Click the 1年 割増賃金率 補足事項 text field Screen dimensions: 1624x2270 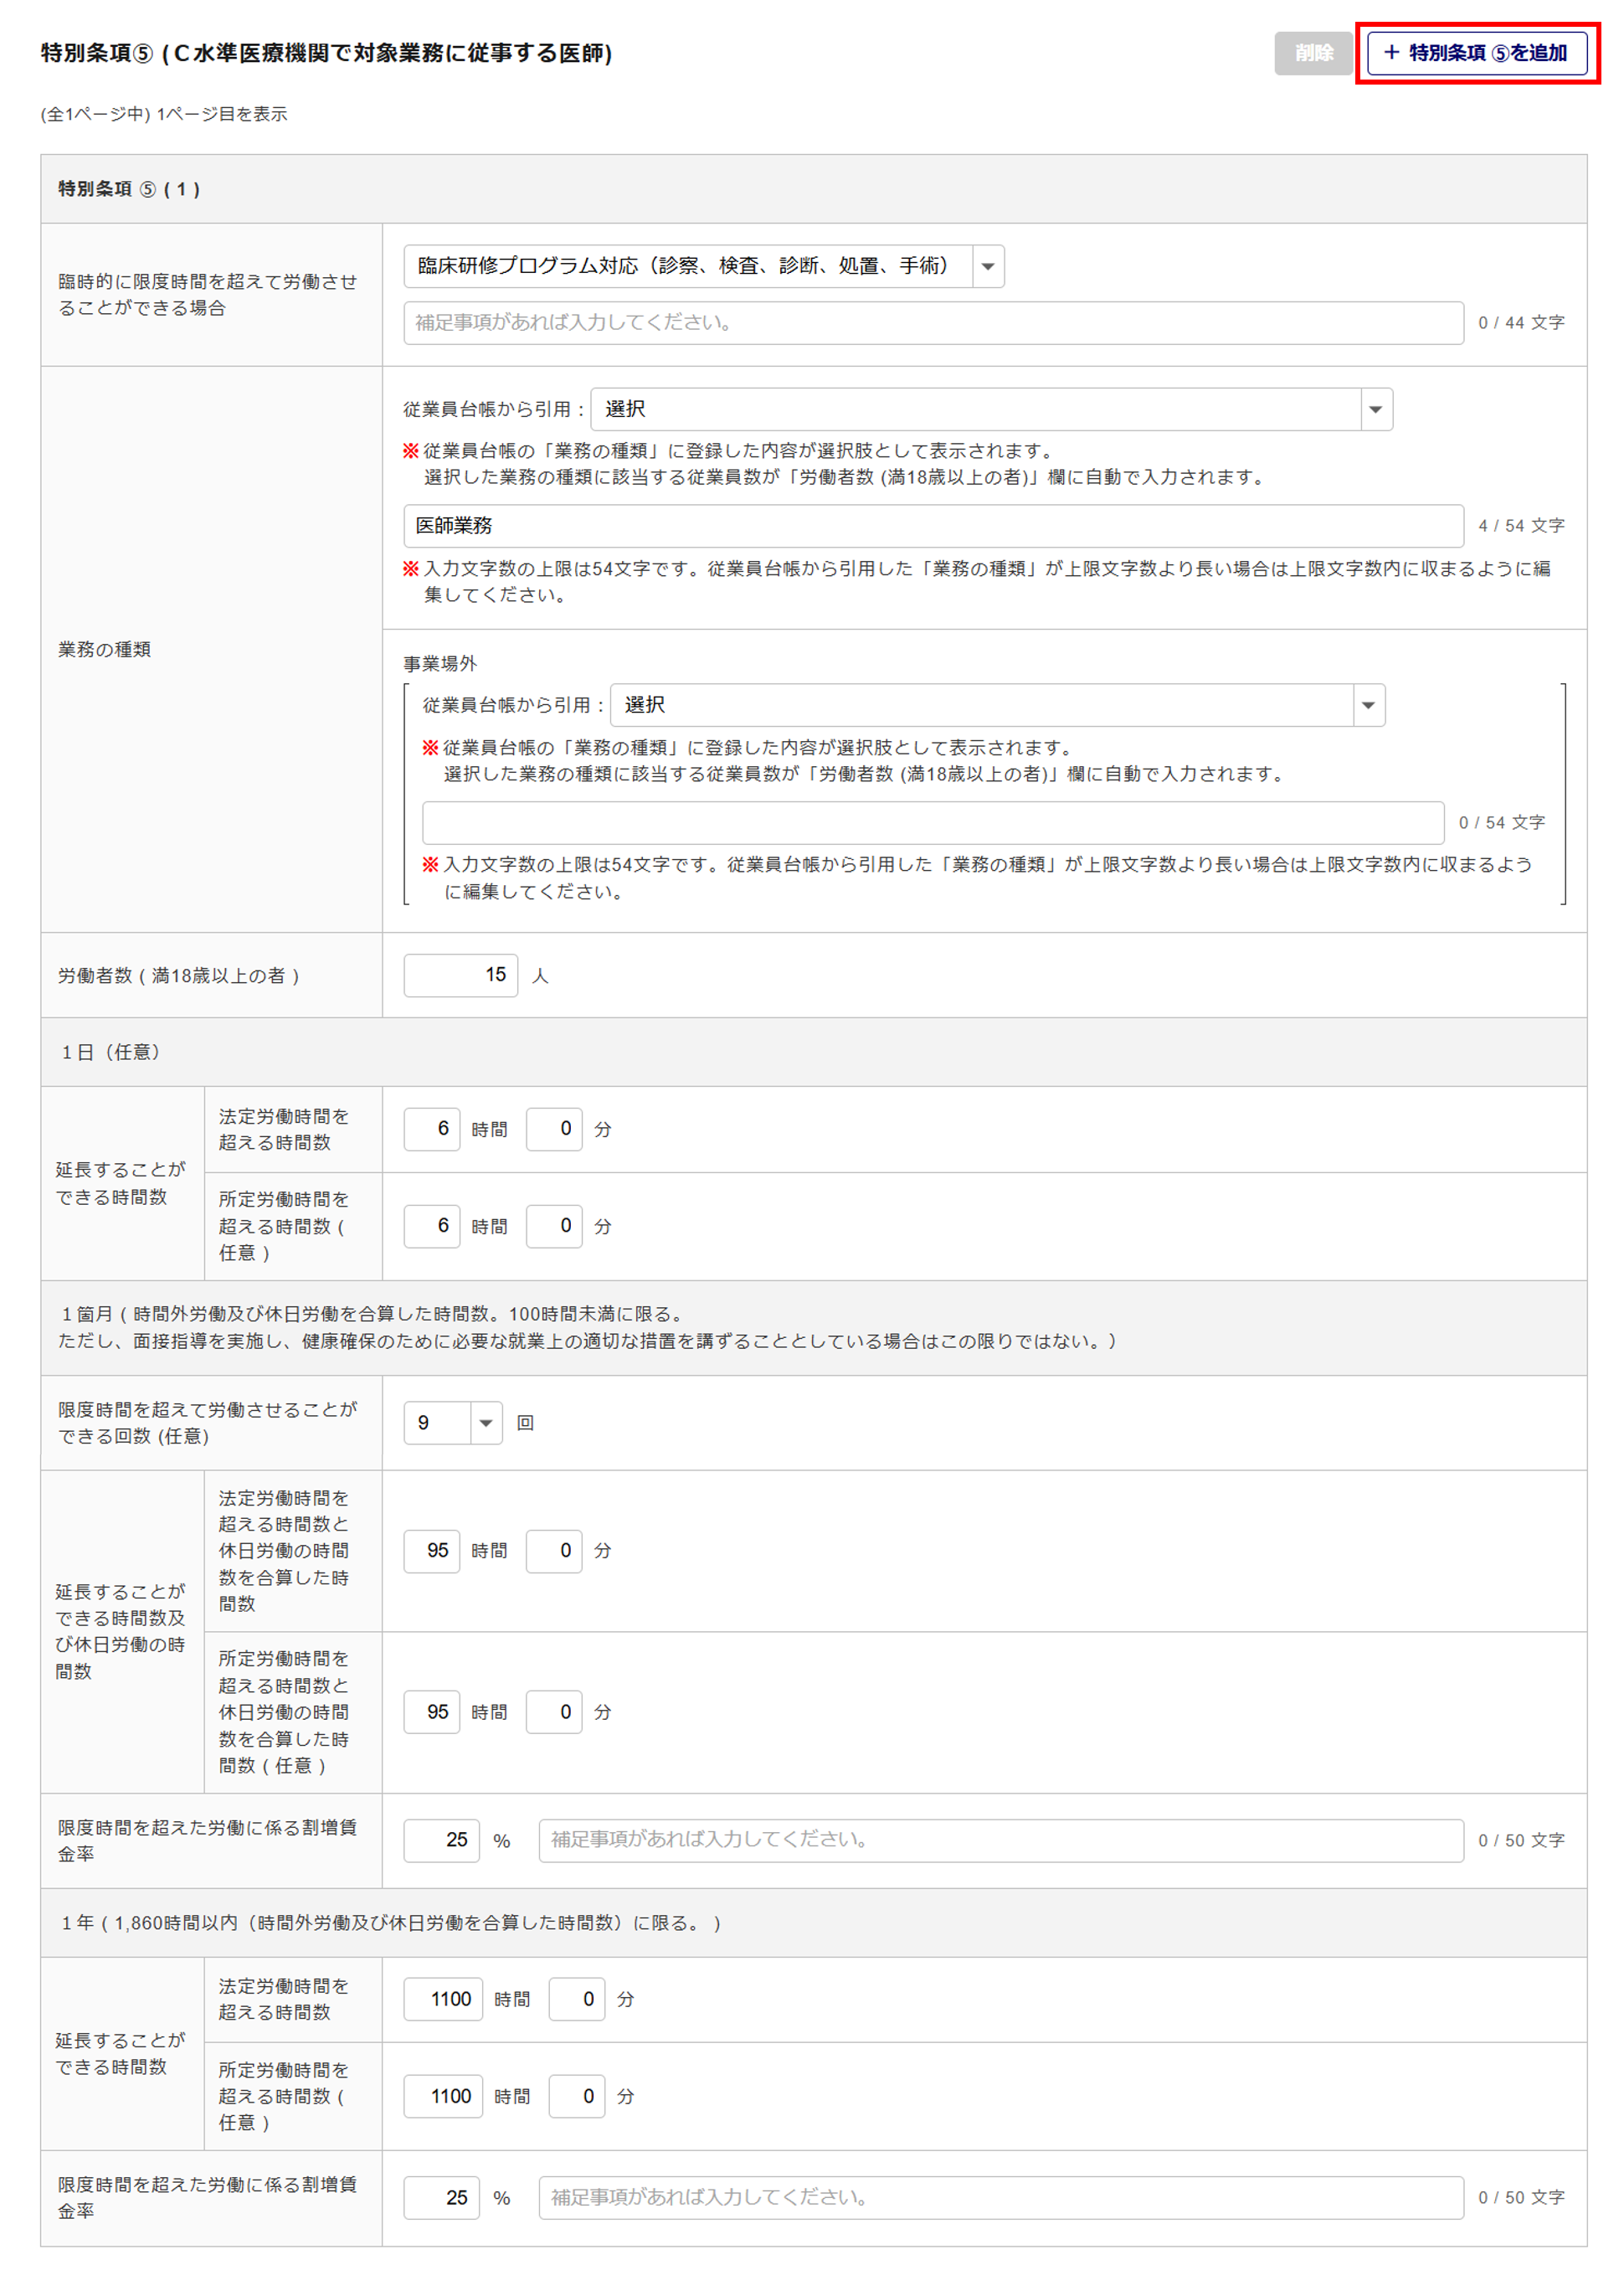click(1000, 2198)
